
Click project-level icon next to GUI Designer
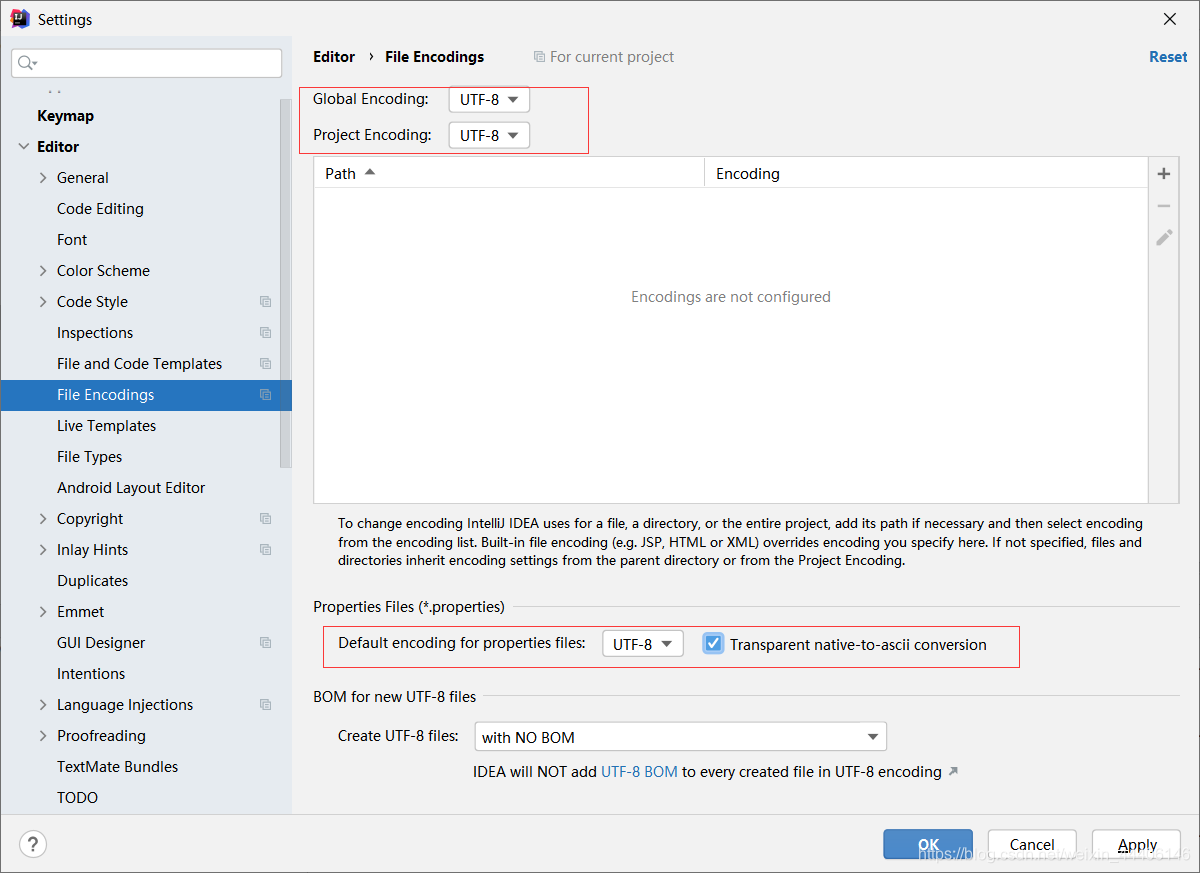265,643
